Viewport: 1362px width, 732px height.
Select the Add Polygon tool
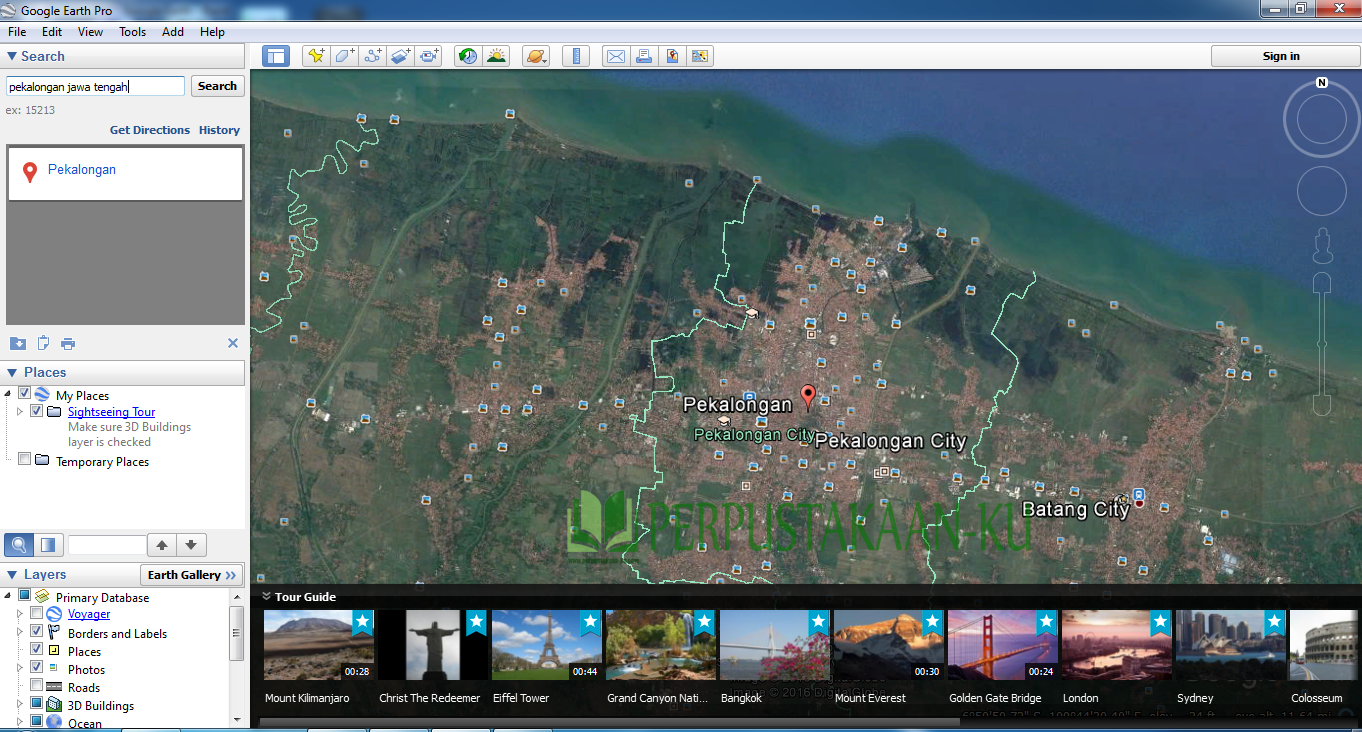pos(345,56)
